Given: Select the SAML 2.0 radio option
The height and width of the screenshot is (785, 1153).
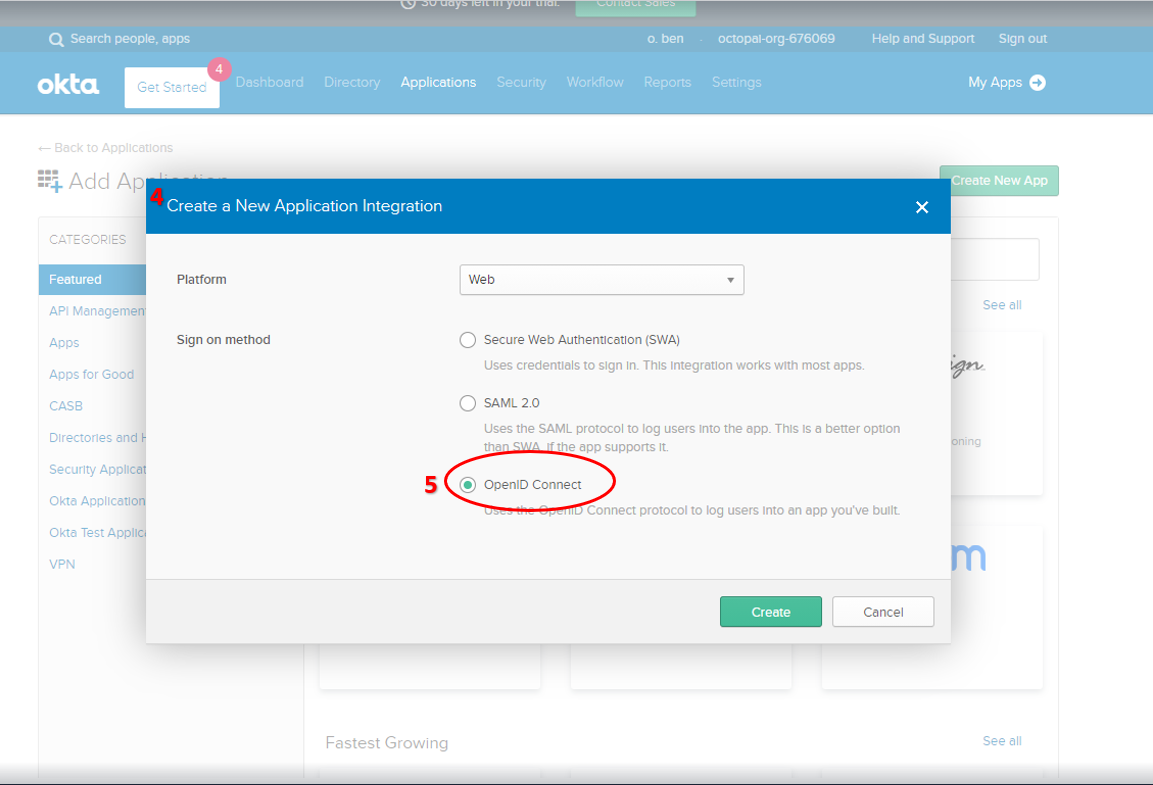Looking at the screenshot, I should [x=467, y=403].
